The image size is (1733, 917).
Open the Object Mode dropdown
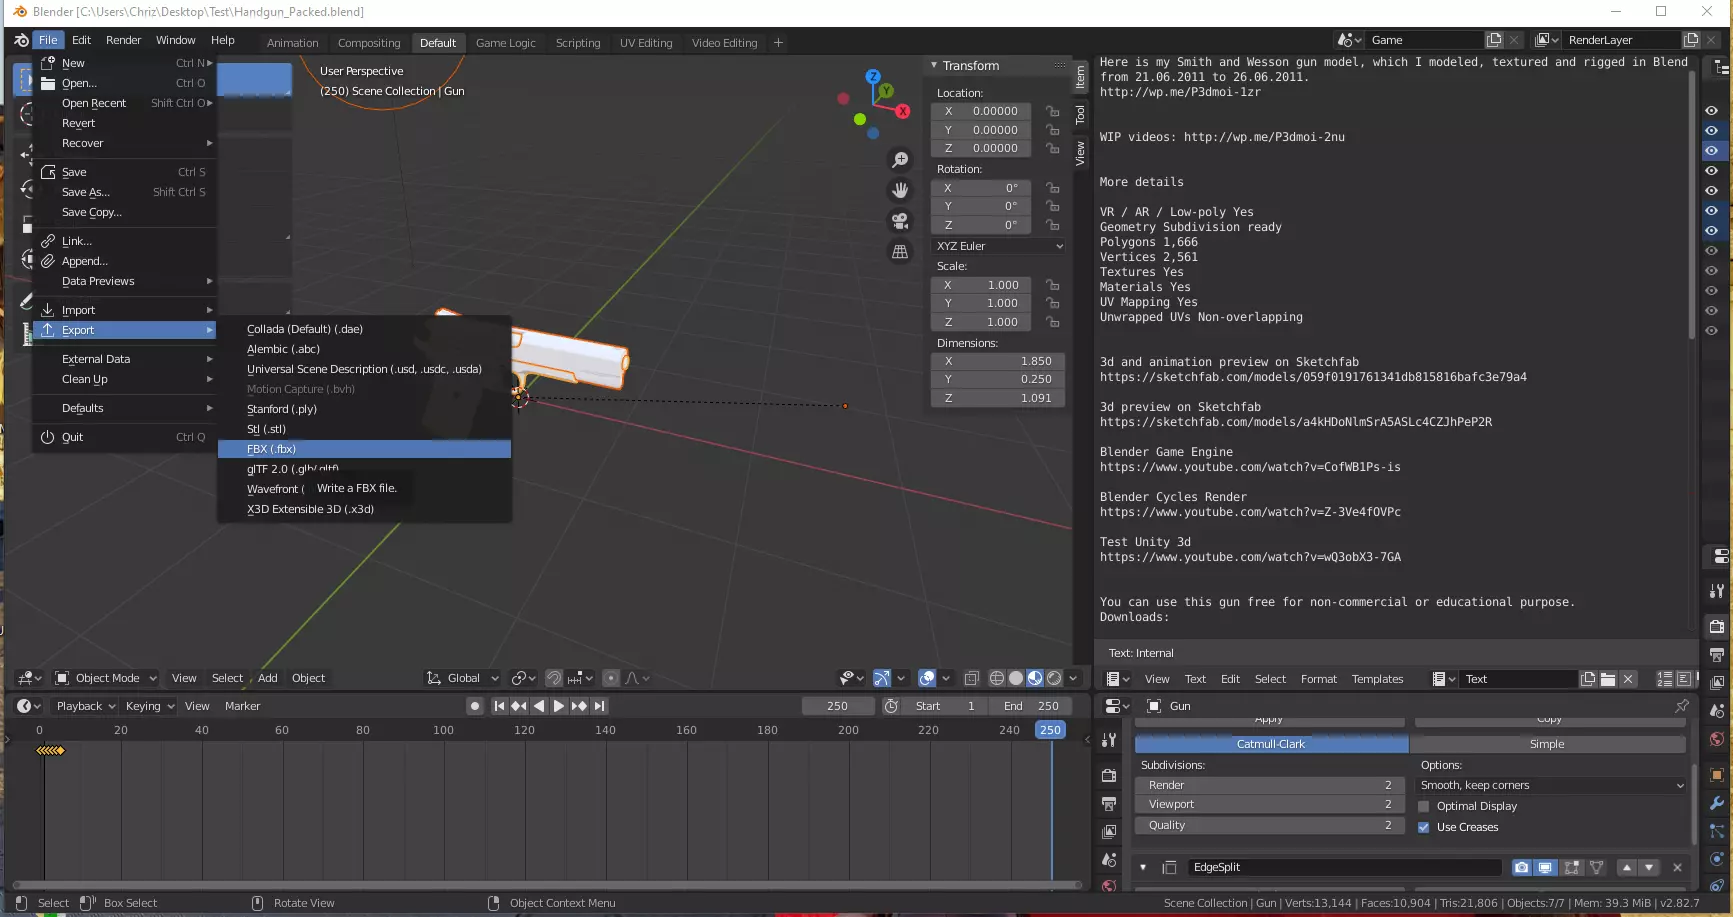pyautogui.click(x=106, y=678)
